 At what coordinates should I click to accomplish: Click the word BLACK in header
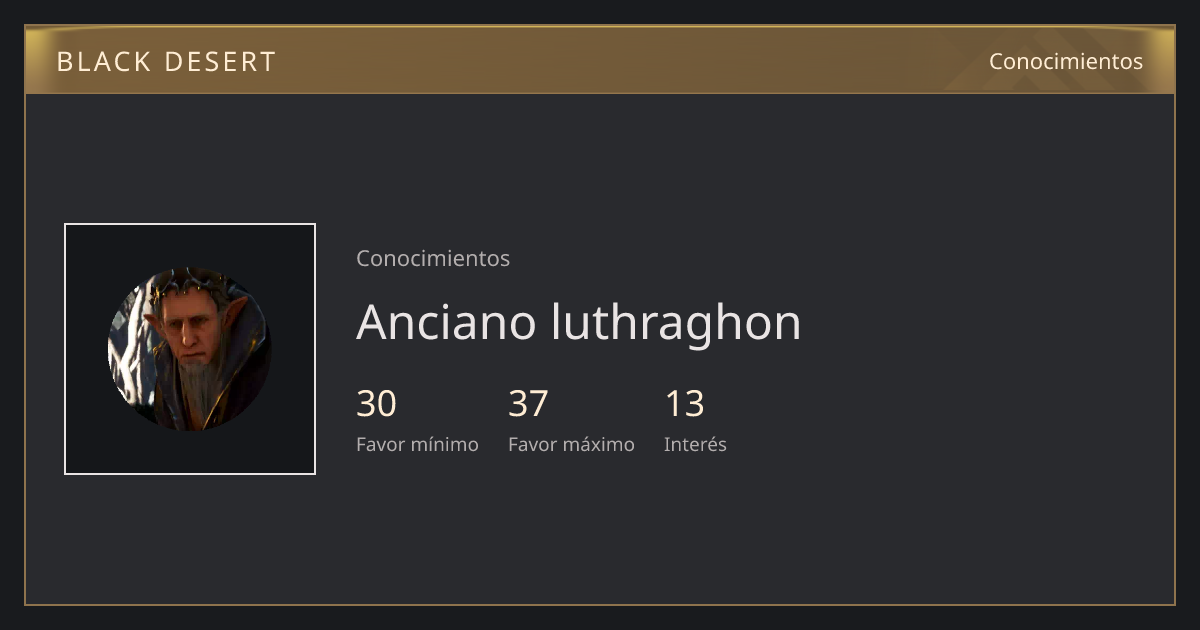(x=103, y=62)
